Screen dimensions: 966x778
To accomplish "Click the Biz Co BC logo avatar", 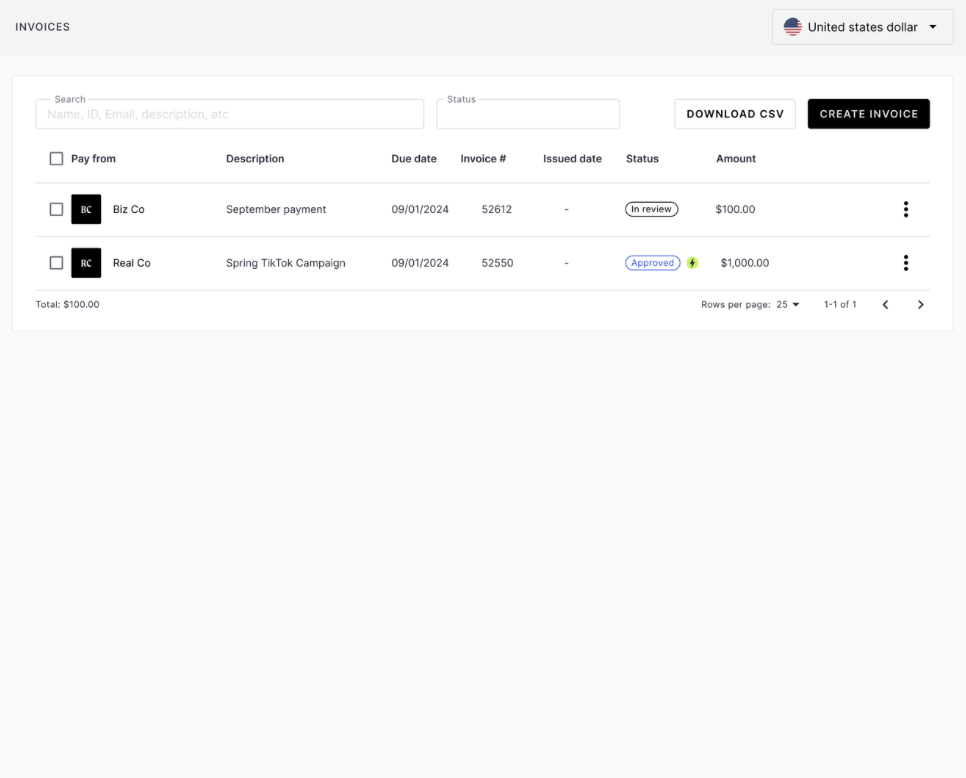I will pyautogui.click(x=86, y=209).
